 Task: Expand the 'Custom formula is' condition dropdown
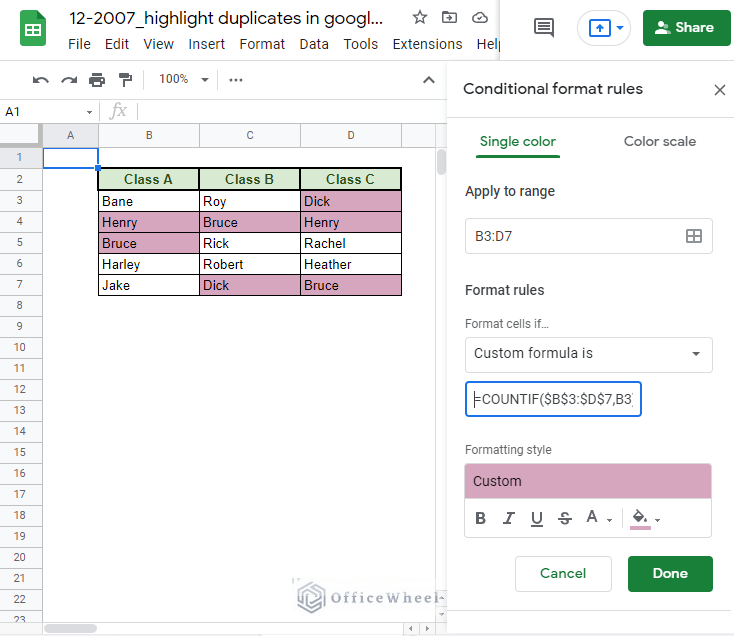pyautogui.click(x=588, y=354)
